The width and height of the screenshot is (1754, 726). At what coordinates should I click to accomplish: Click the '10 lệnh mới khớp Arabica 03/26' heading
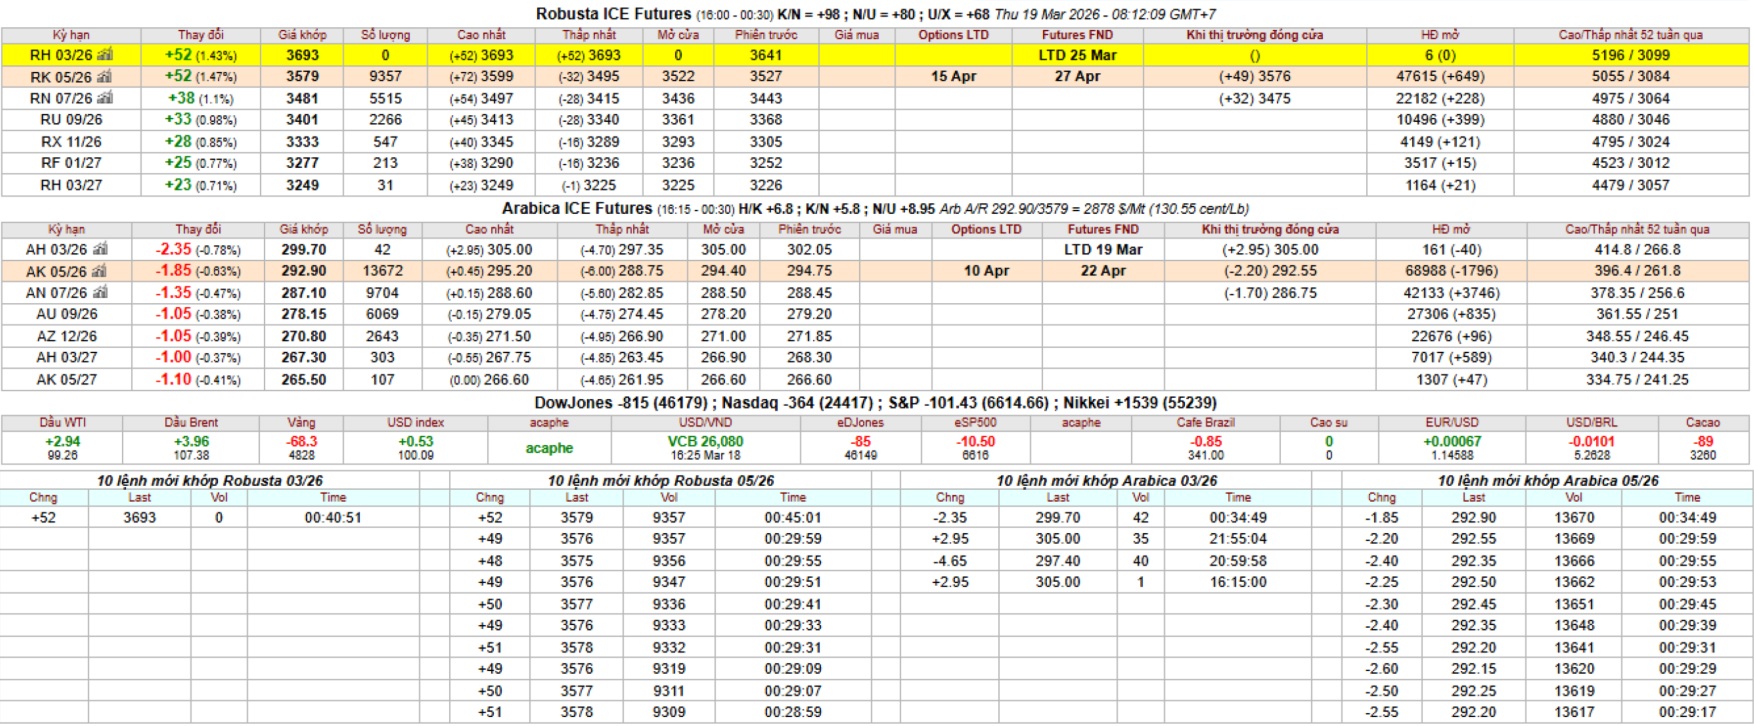1106,481
